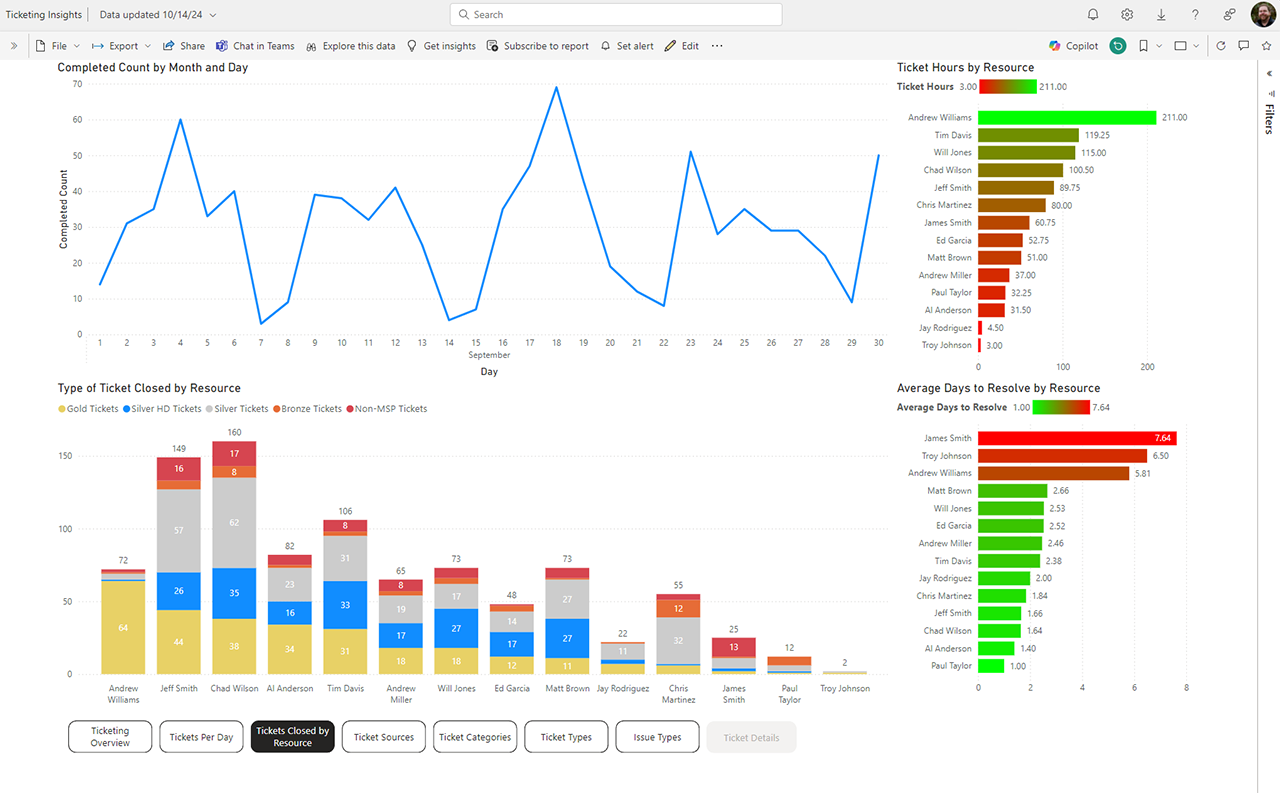Go to Ticketing Overview page
Screen dimensions: 1280x793
click(x=110, y=737)
